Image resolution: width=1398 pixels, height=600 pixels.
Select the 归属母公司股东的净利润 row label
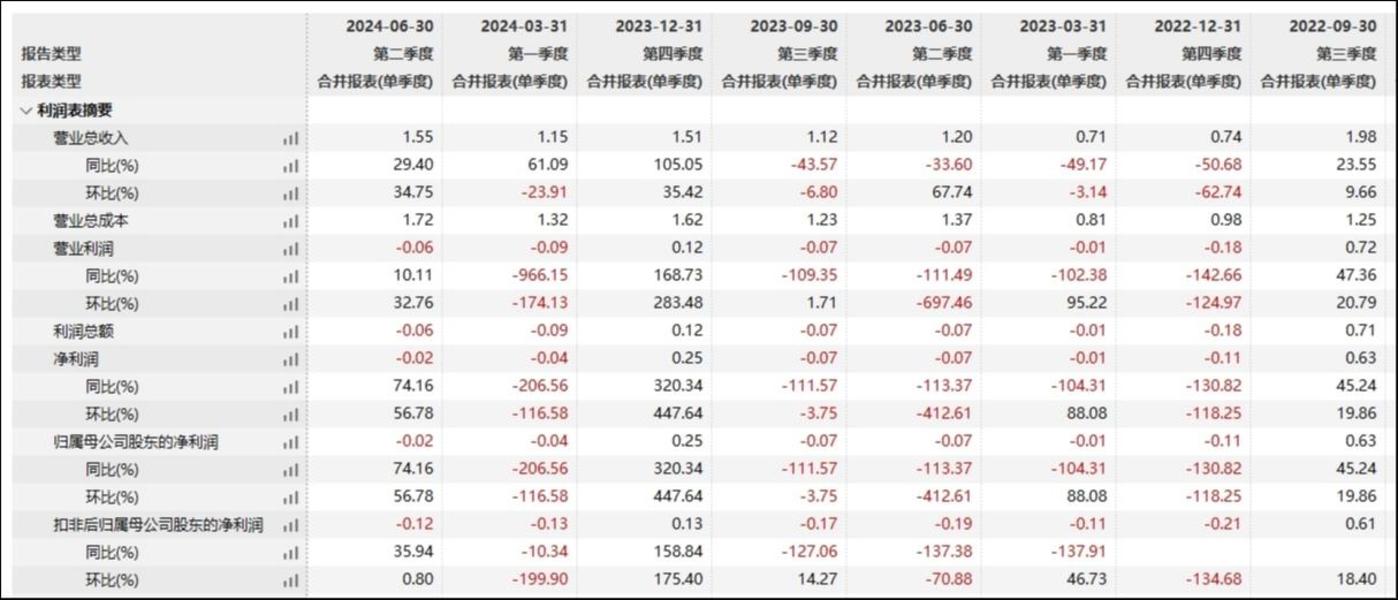[x=136, y=442]
